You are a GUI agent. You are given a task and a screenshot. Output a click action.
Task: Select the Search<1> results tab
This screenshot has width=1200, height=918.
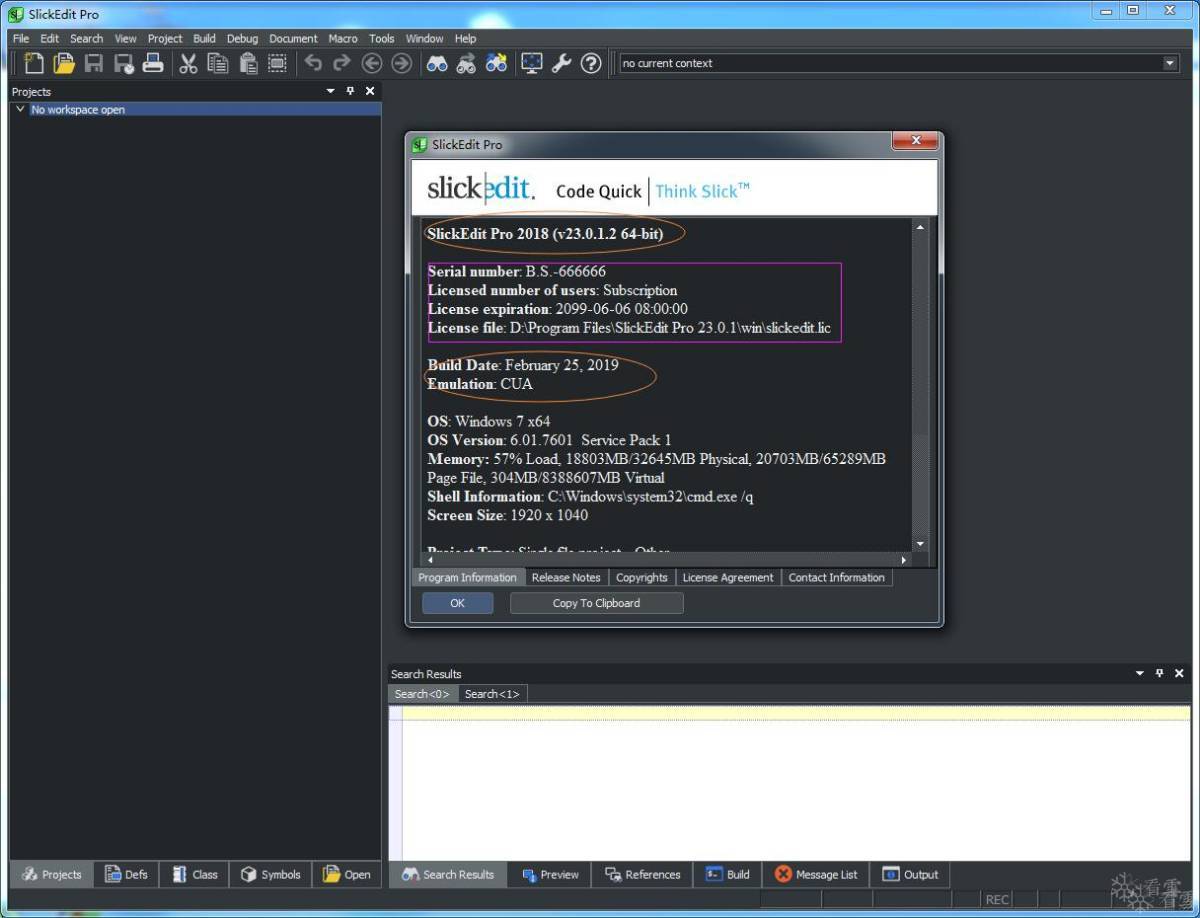pyautogui.click(x=492, y=693)
